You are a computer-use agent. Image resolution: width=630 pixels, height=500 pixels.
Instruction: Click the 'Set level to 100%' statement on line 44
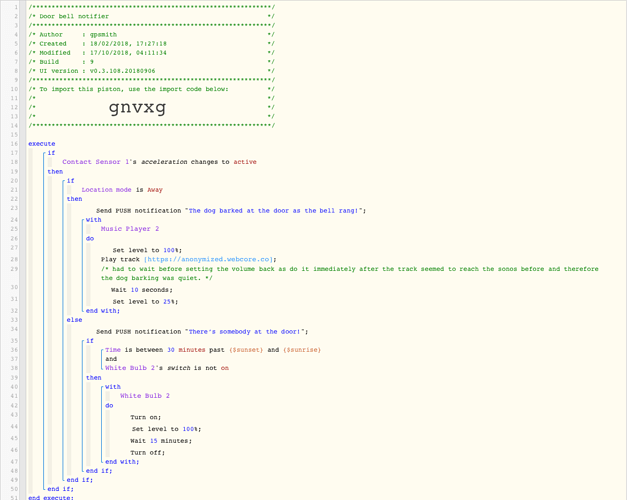point(166,429)
